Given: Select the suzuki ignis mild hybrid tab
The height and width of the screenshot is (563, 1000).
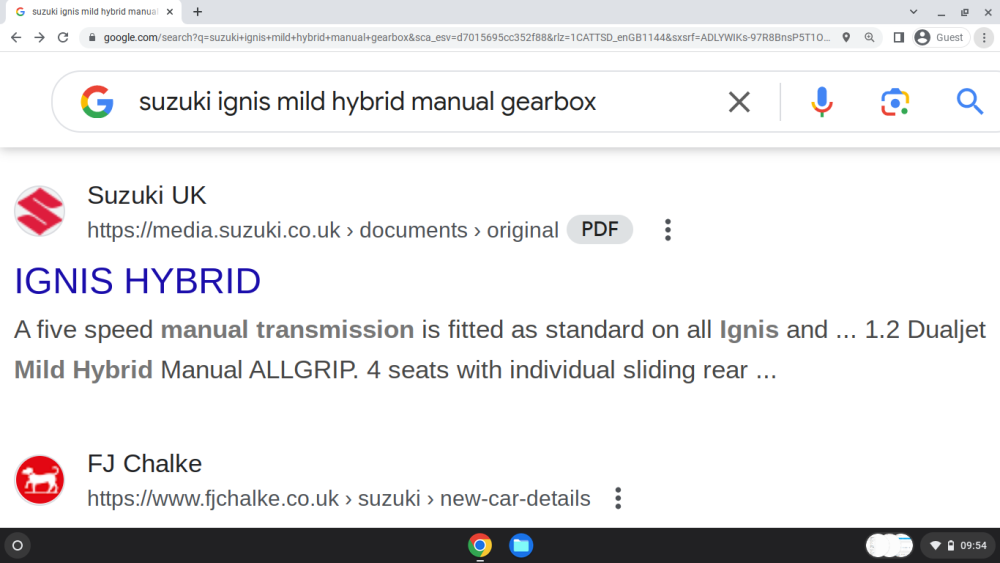Looking at the screenshot, I should (x=94, y=11).
